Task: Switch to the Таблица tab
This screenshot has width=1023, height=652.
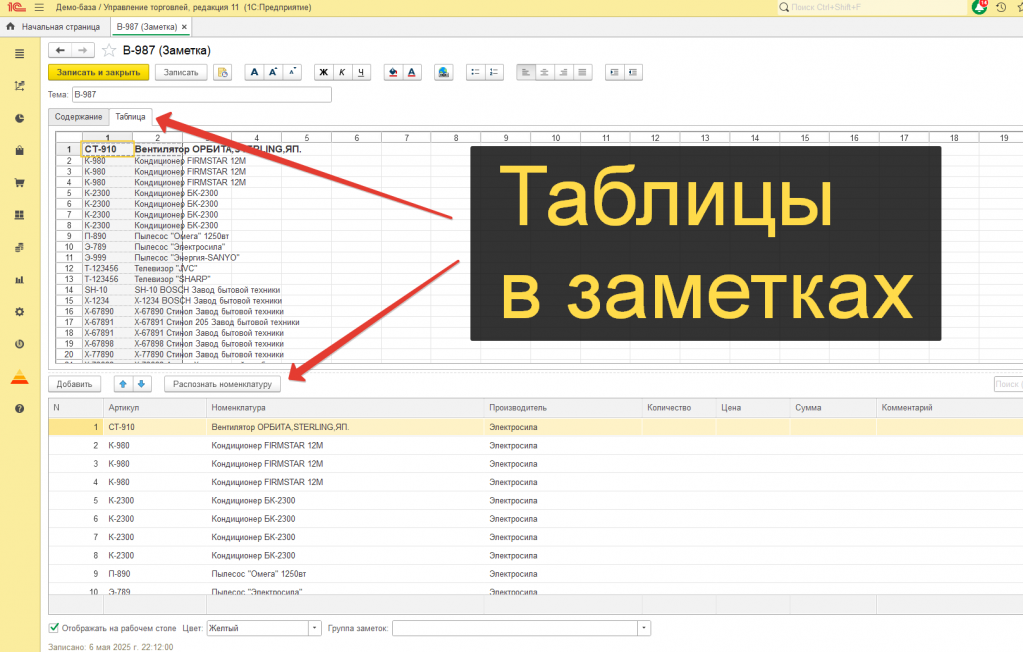Action: (130, 117)
